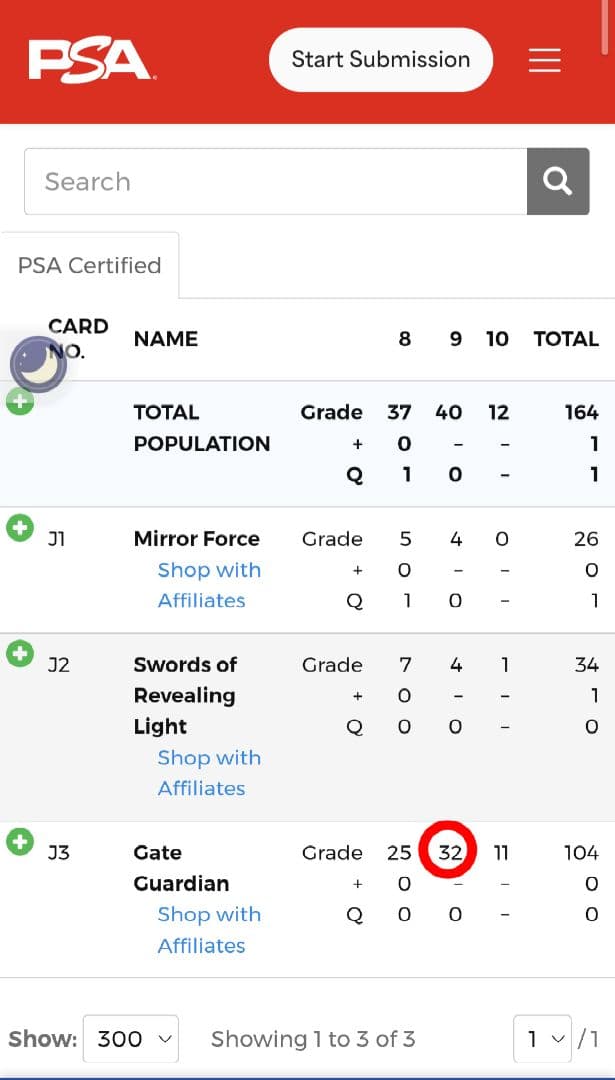Open the page number dropdown
Screen dimensions: 615x1080
click(x=542, y=1039)
